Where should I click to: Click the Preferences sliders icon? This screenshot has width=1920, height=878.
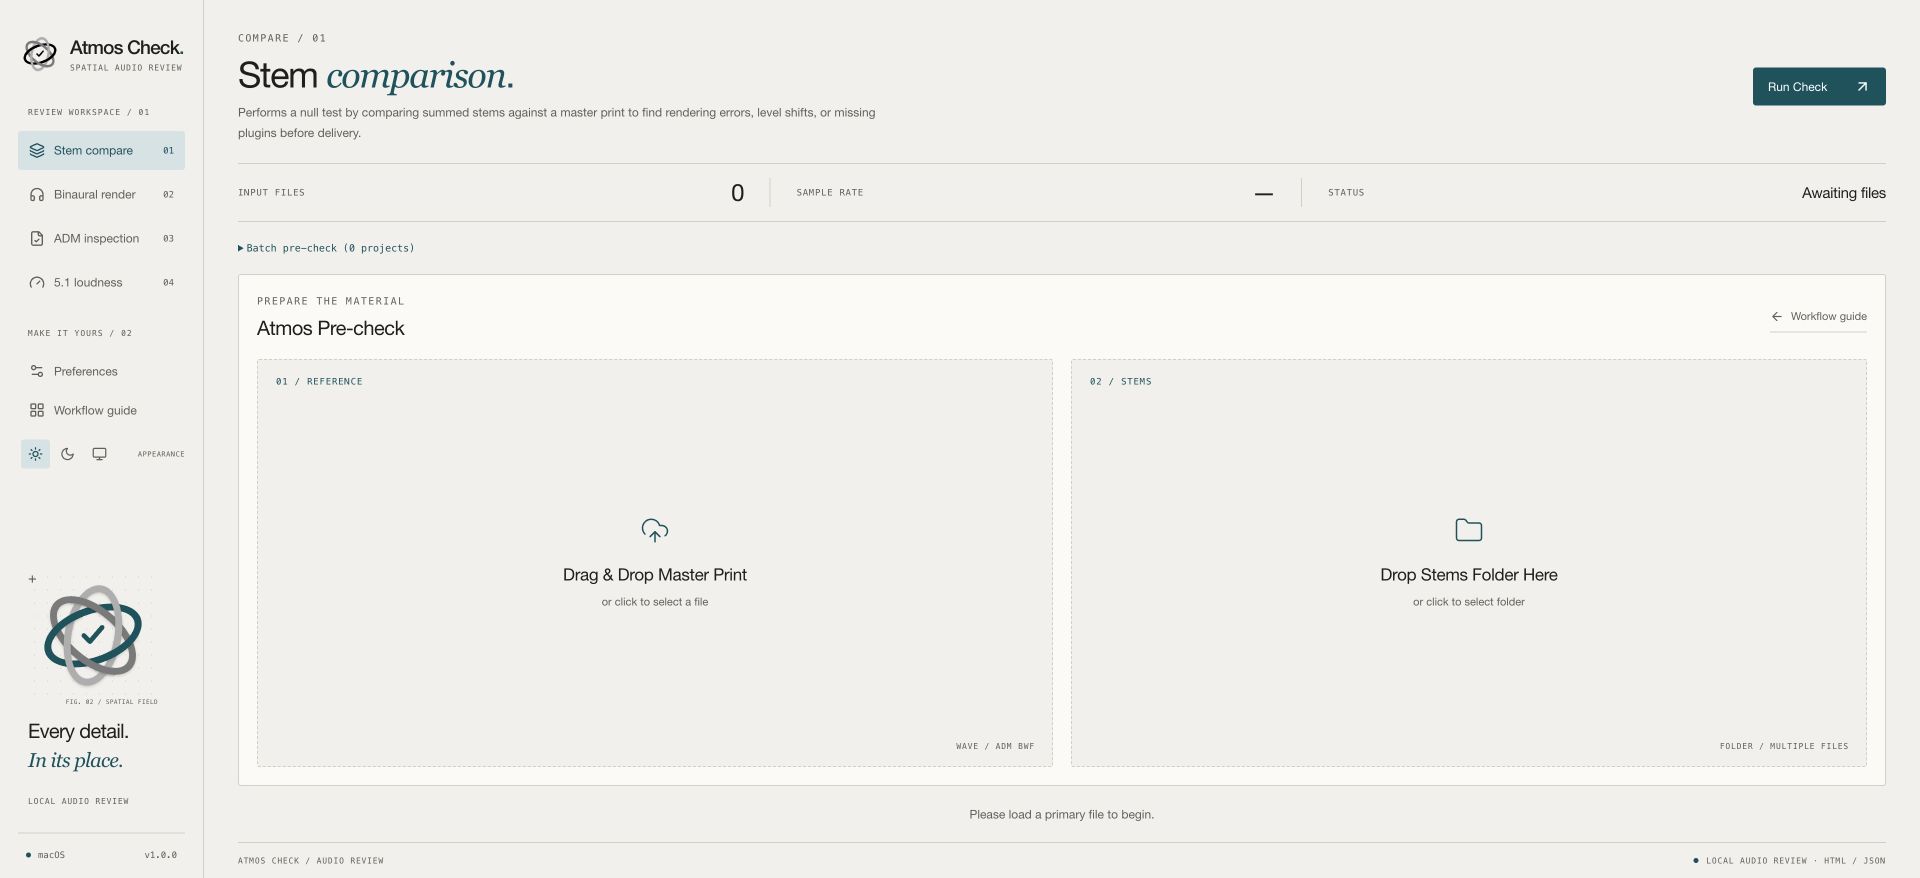click(x=37, y=371)
